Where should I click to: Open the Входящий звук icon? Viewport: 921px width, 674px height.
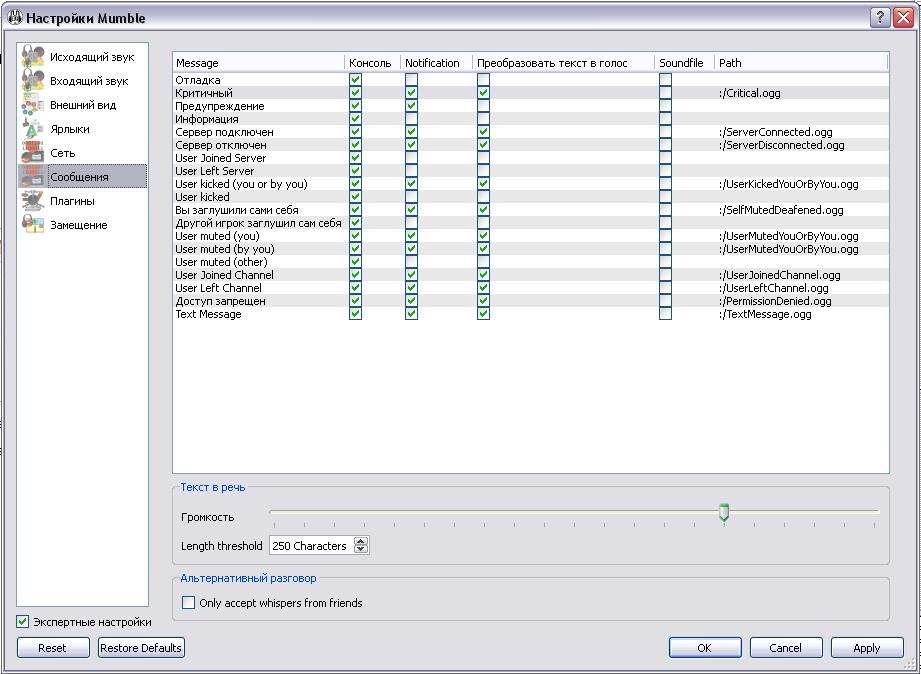pos(33,81)
